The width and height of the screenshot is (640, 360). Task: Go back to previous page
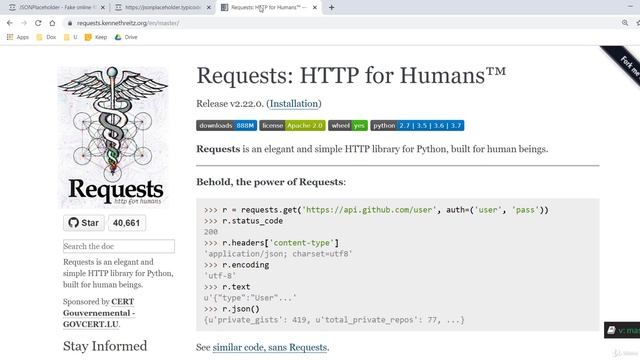click(x=10, y=23)
